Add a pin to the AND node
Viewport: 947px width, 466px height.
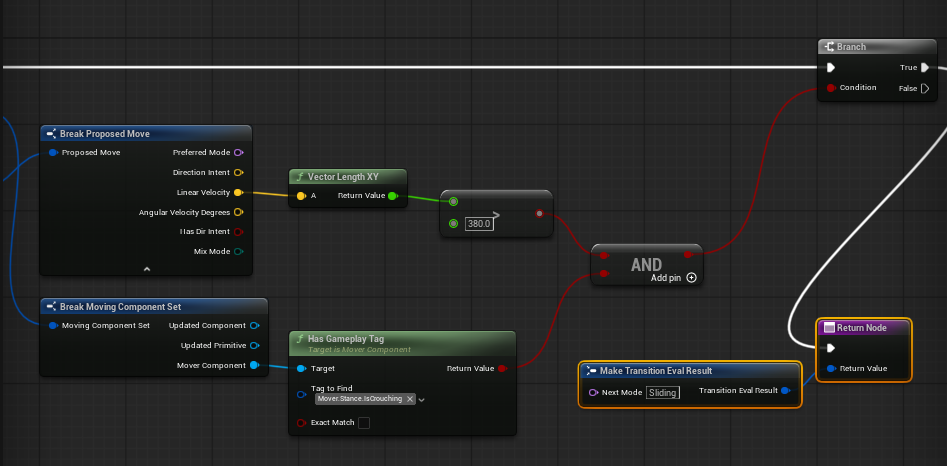coord(692,278)
